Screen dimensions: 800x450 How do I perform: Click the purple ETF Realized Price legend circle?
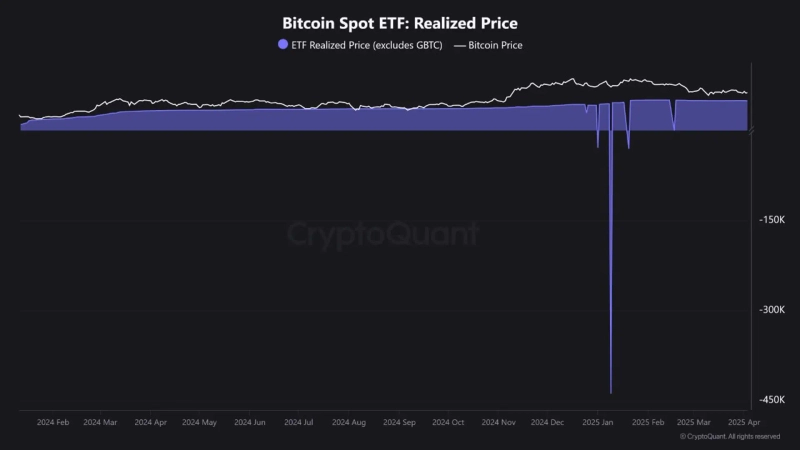(283, 45)
